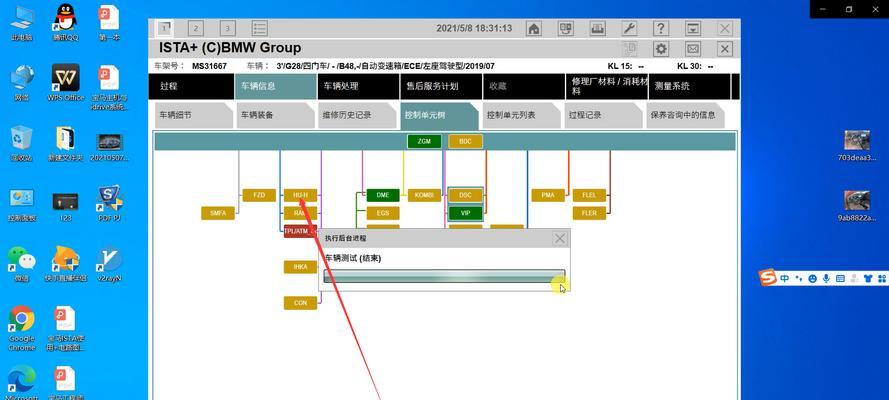889x400 pixels.
Task: Open the 修理厂材料 / 消耗材料 menu
Action: [x=607, y=86]
